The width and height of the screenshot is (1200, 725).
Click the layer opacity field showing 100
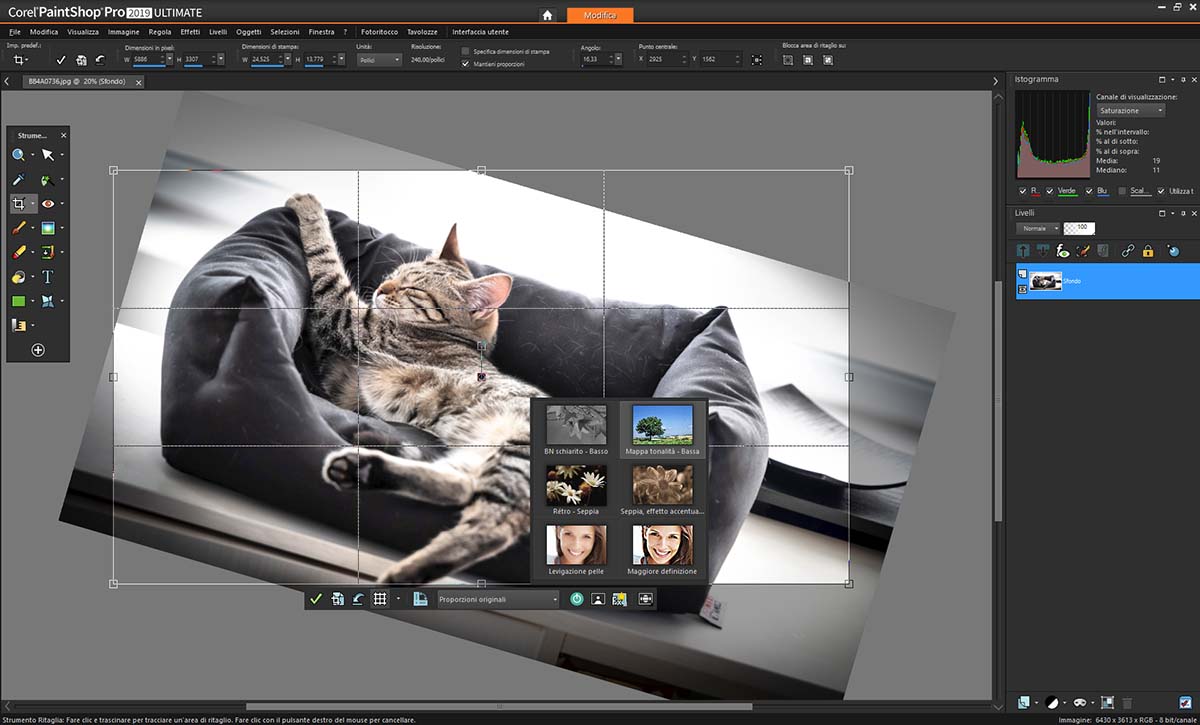click(x=1079, y=228)
